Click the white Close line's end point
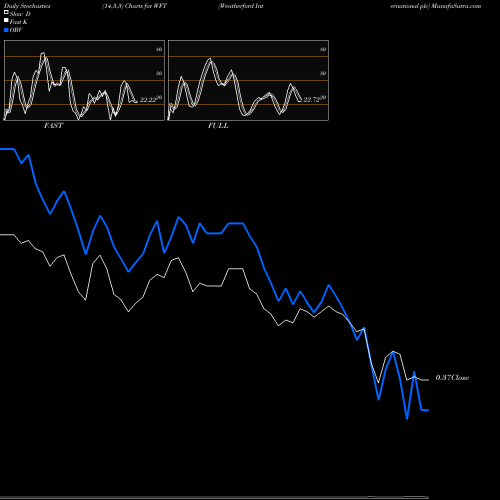The height and width of the screenshot is (500, 500). [x=428, y=380]
